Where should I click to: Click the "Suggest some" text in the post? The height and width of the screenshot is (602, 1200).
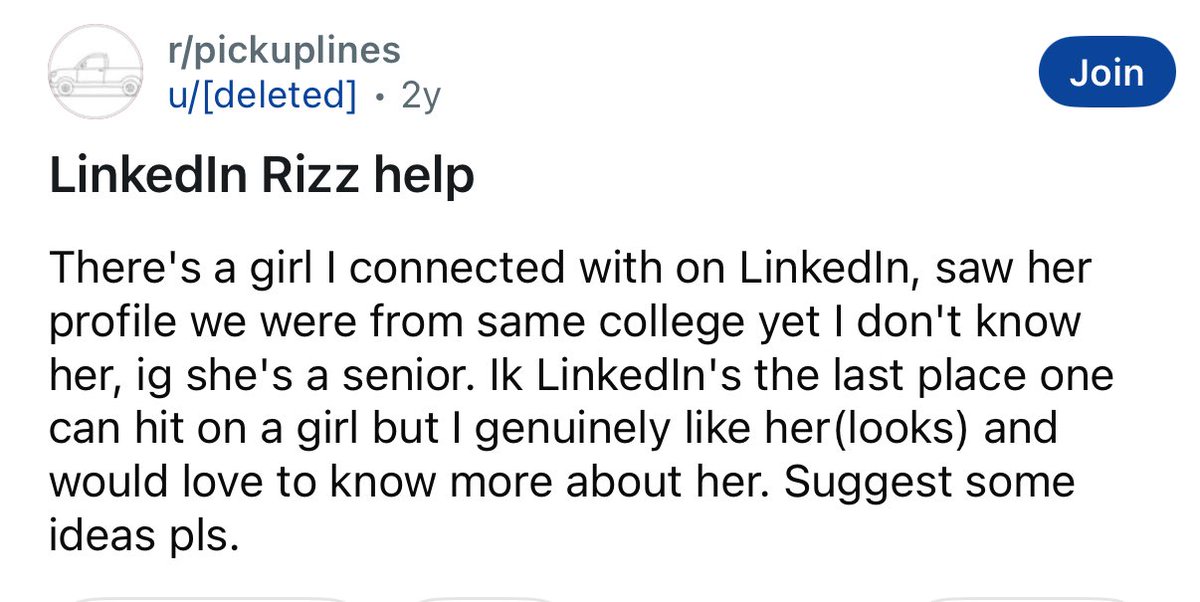tap(929, 482)
